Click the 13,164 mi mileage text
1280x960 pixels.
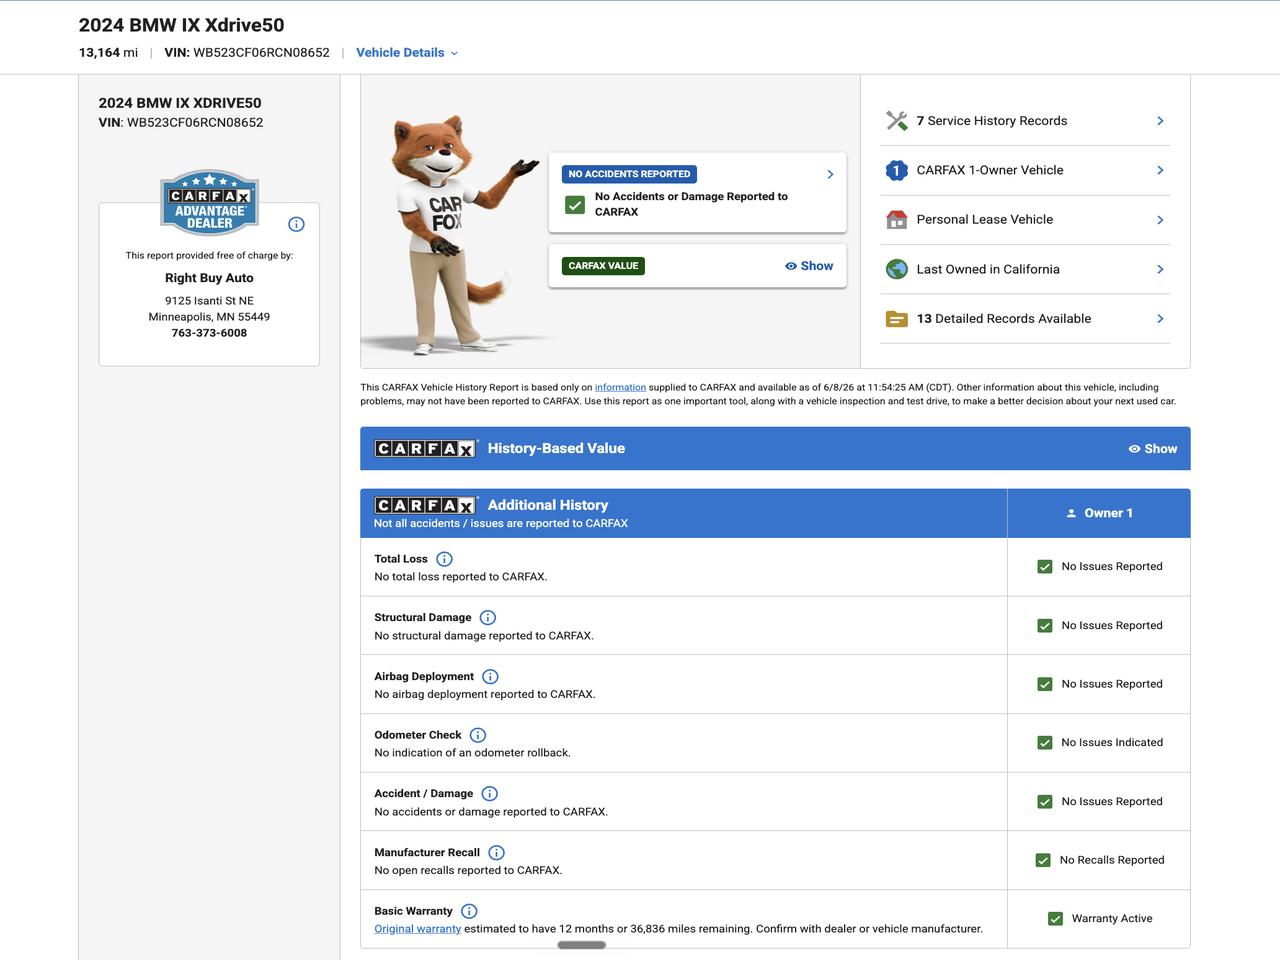tap(109, 53)
